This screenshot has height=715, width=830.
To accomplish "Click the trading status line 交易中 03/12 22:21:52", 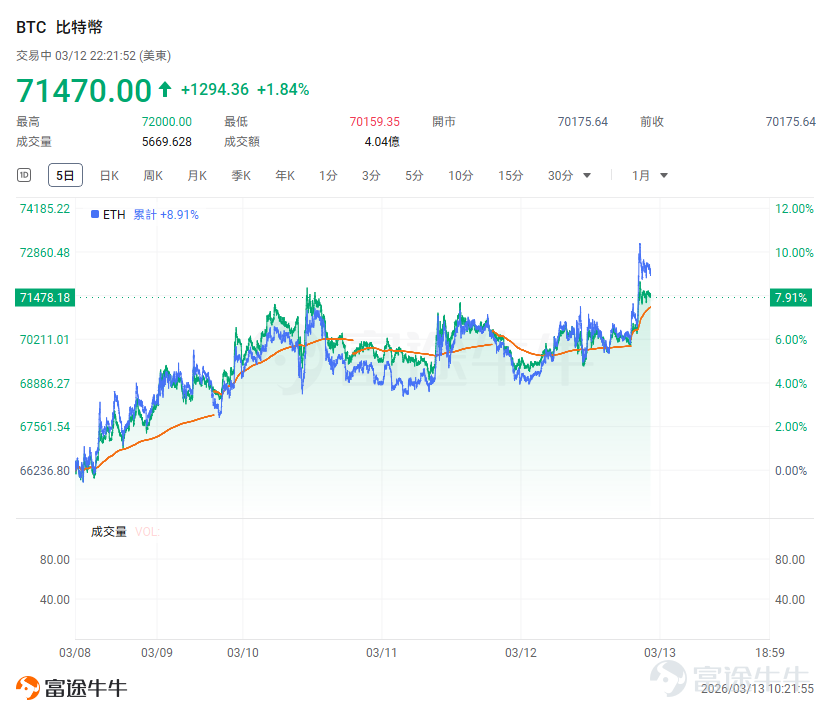I will 93,56.
